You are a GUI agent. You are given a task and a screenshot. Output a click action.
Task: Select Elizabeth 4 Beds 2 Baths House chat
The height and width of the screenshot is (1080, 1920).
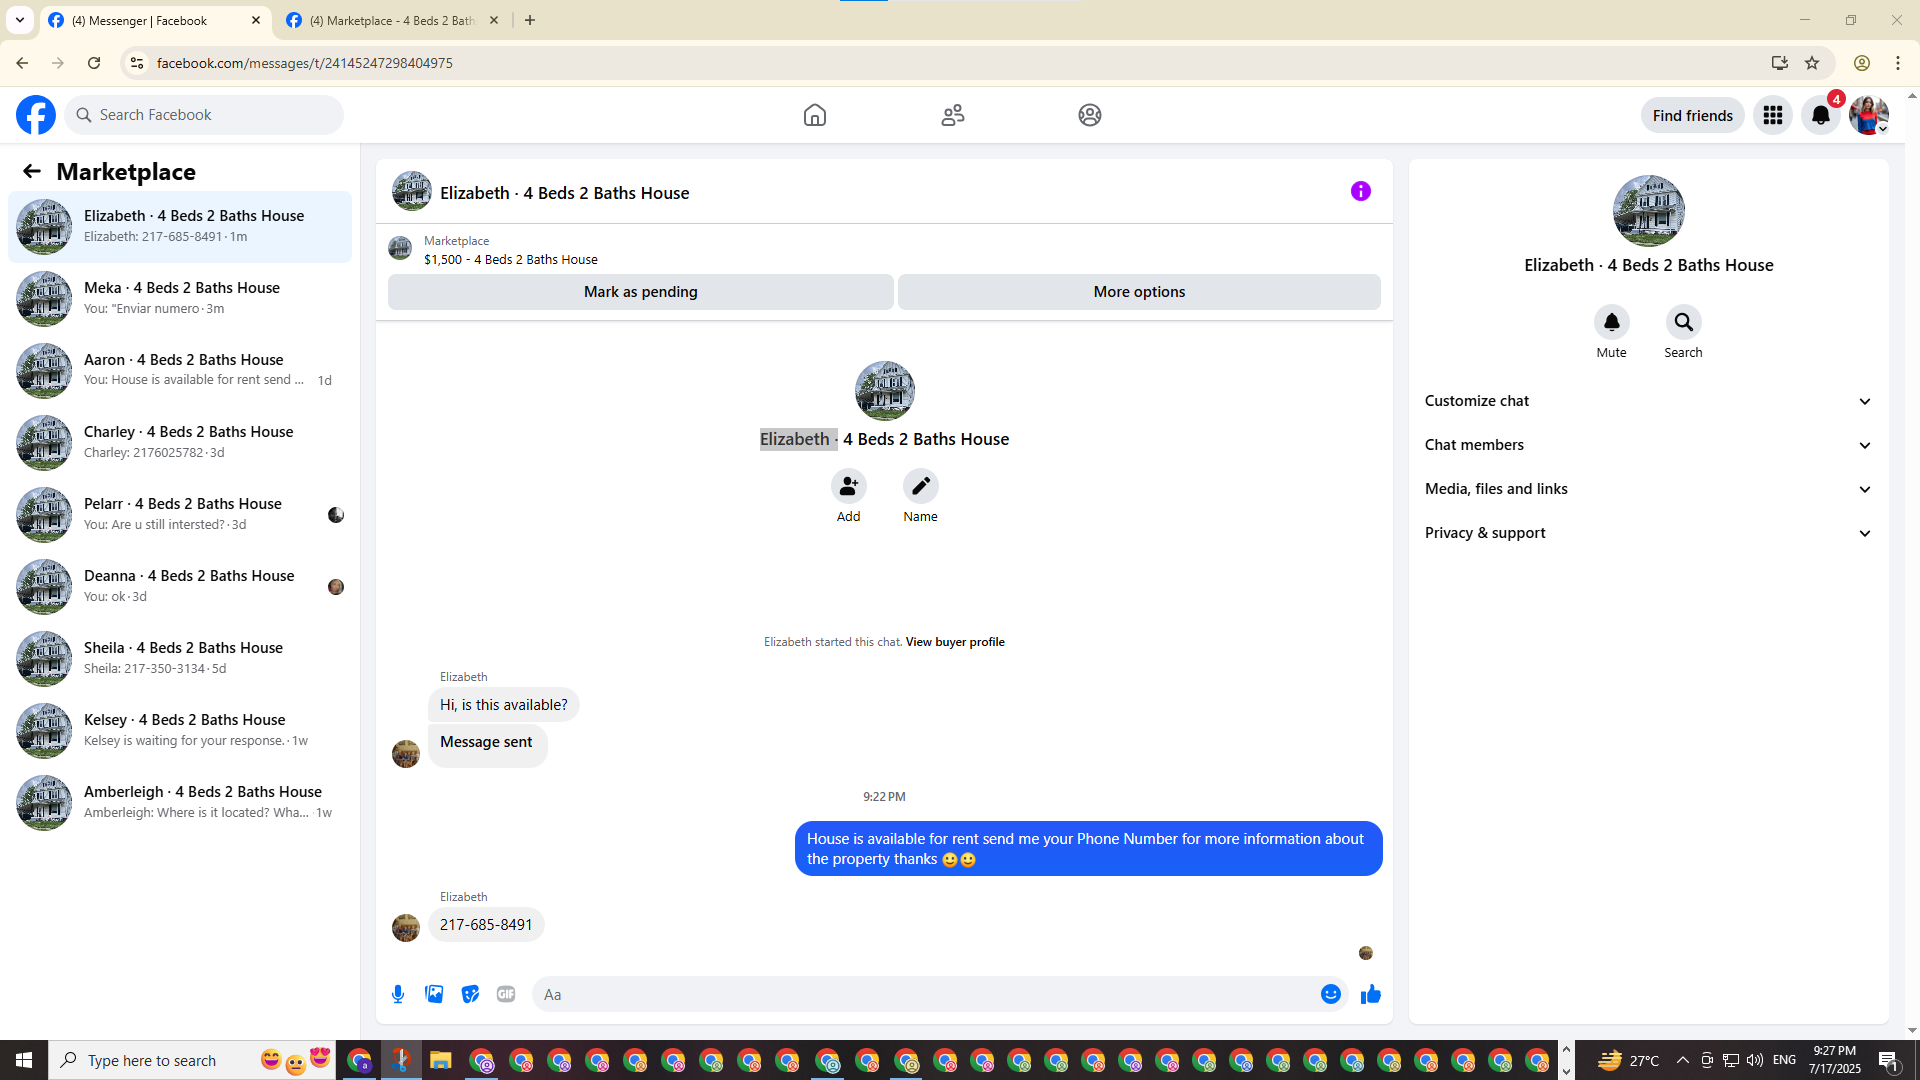180,226
